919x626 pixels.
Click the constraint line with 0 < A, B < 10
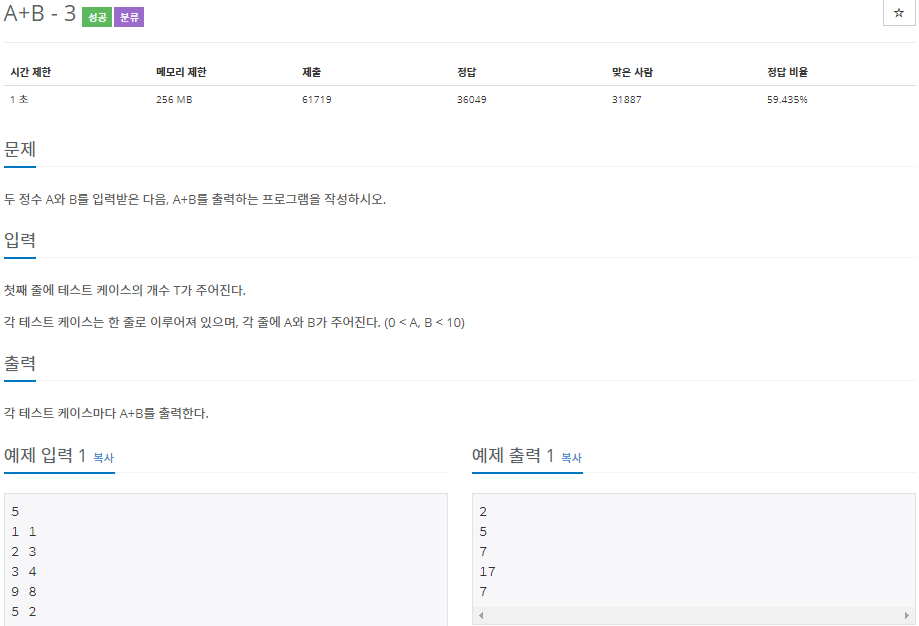[x=234, y=322]
